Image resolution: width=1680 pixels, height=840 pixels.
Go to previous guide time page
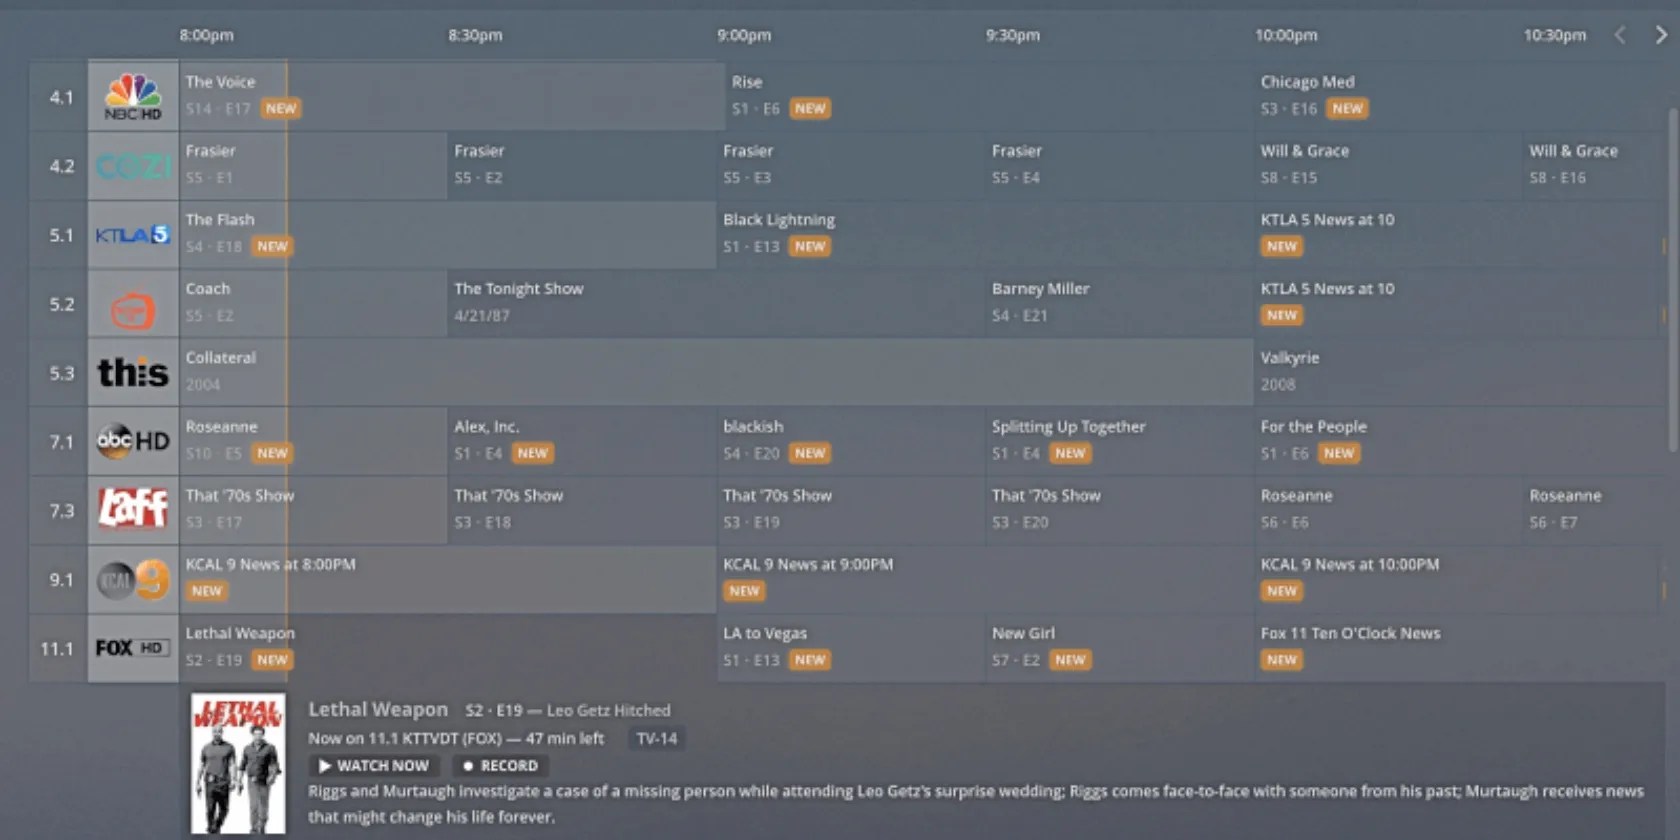point(1620,35)
